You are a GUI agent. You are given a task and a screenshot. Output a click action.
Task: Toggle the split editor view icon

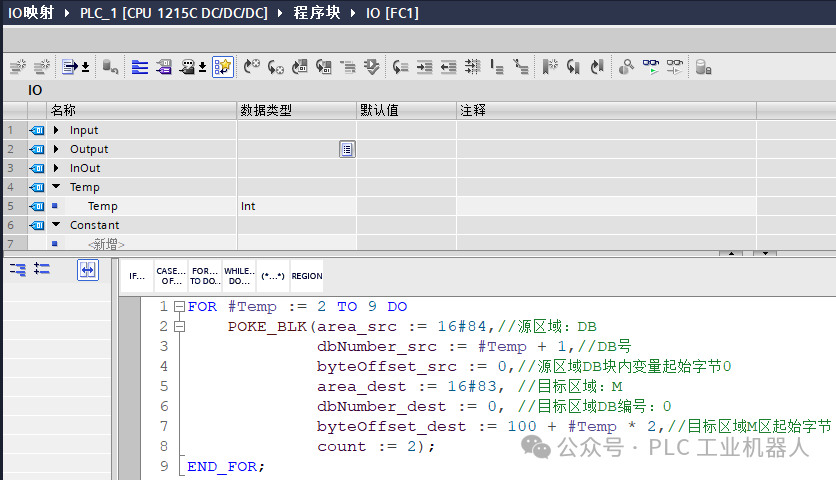[88, 270]
